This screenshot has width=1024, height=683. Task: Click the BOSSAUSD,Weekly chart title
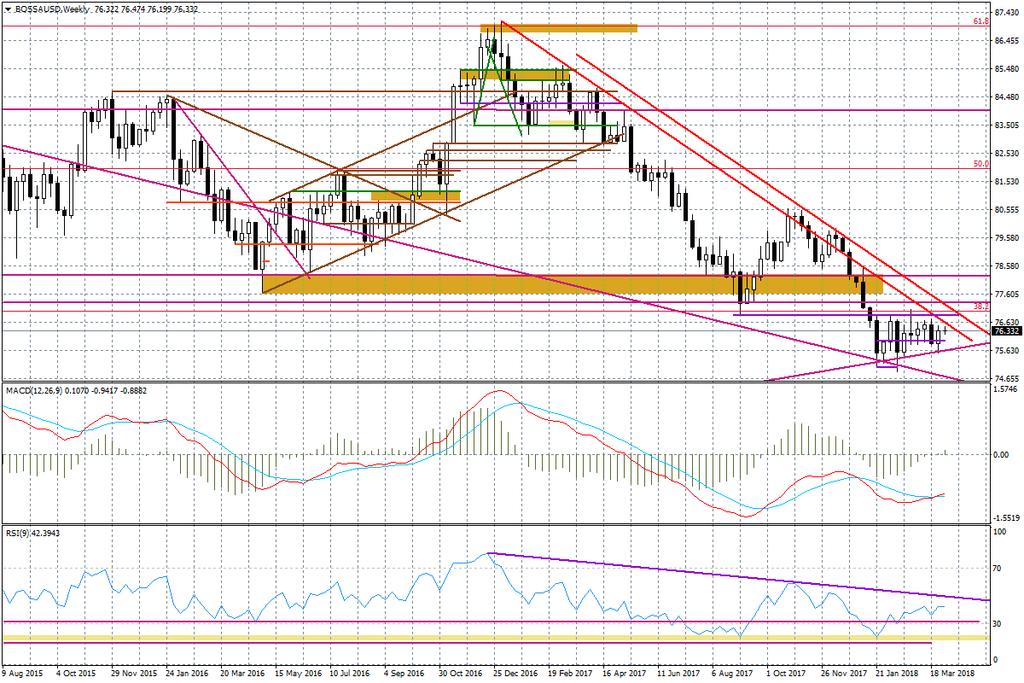coord(52,10)
